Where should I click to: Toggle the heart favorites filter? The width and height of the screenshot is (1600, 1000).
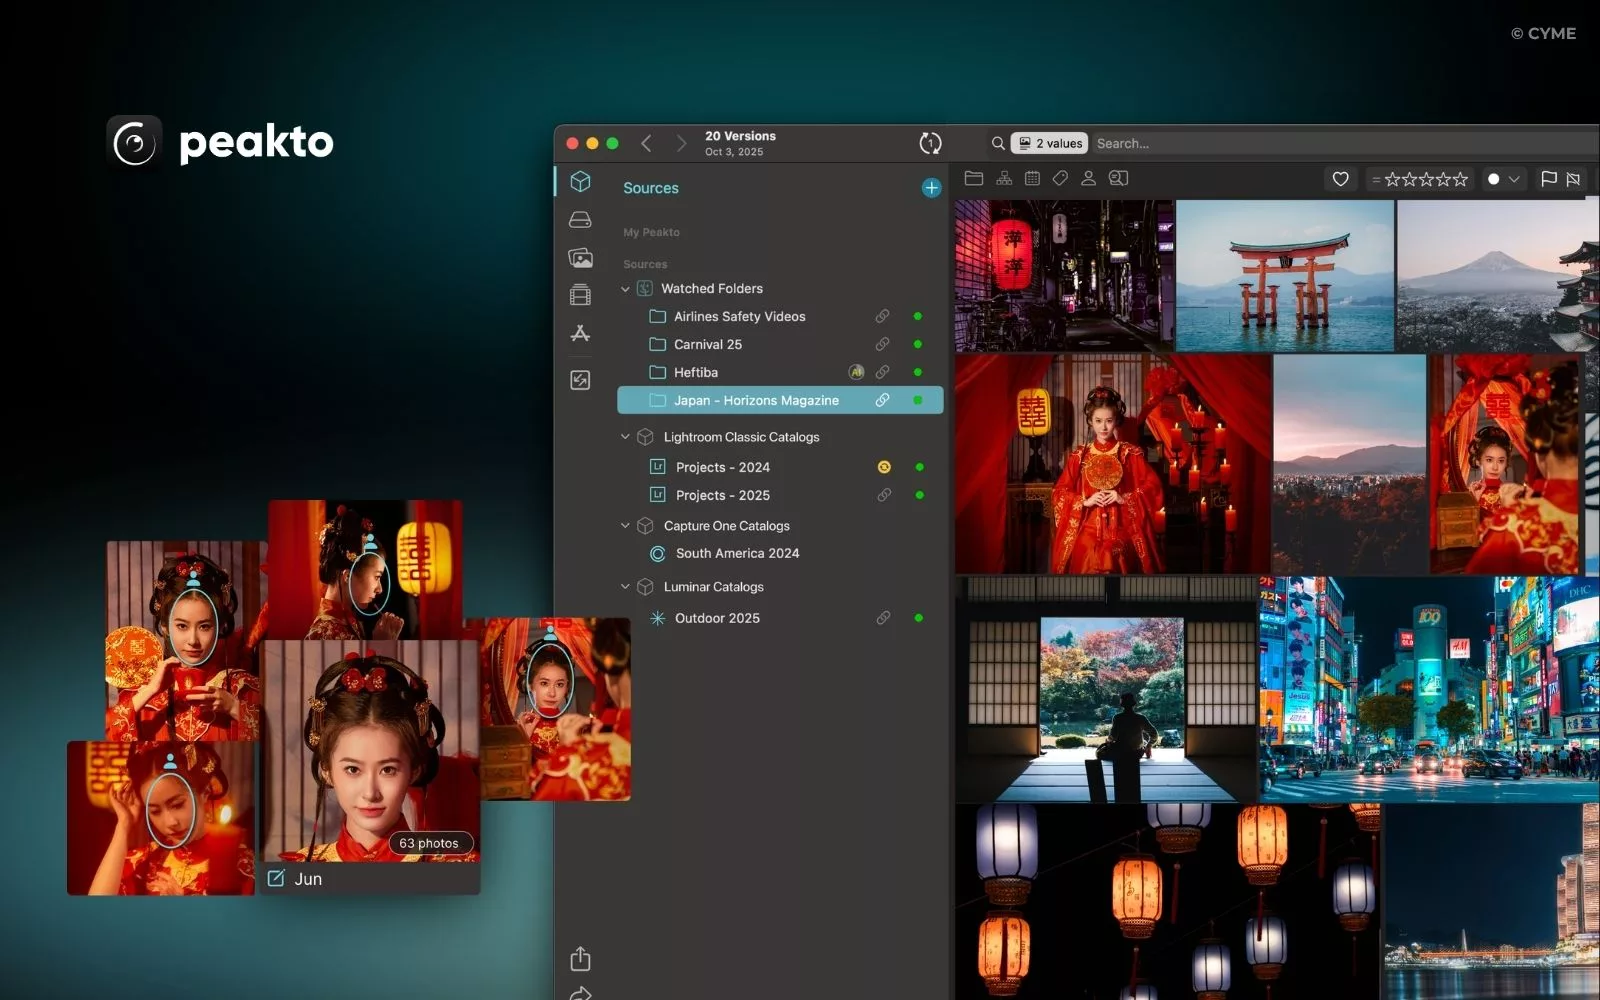pyautogui.click(x=1340, y=179)
